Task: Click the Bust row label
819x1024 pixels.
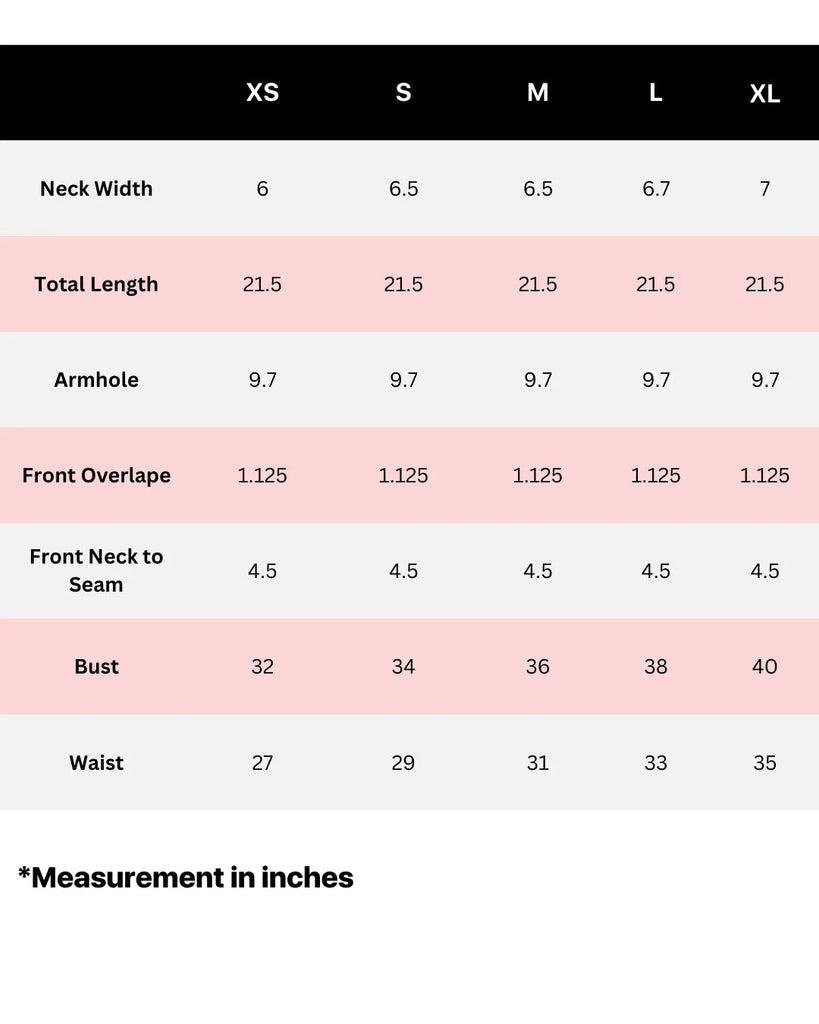Action: tap(96, 666)
